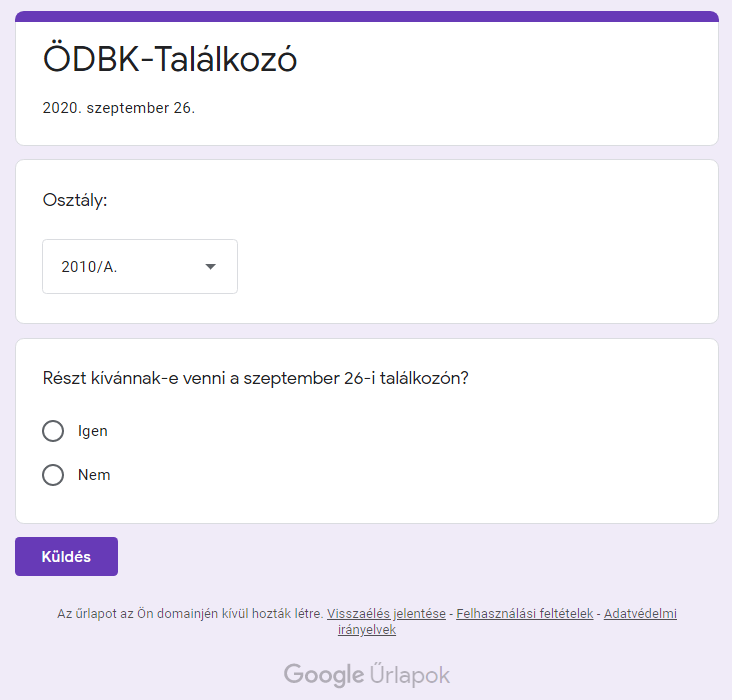Screen dimensions: 732x700
Task: Click the purple header bar above the title
Action: (366, 16)
